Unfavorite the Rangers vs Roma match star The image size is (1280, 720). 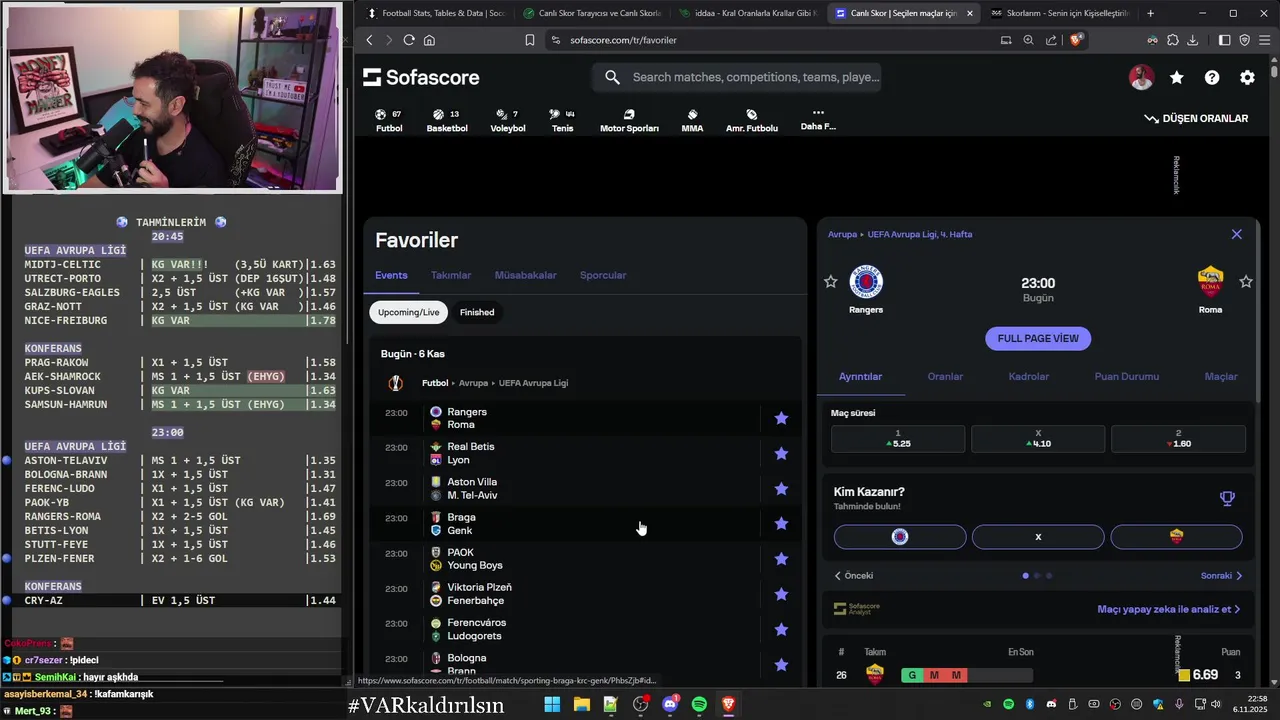click(781, 418)
